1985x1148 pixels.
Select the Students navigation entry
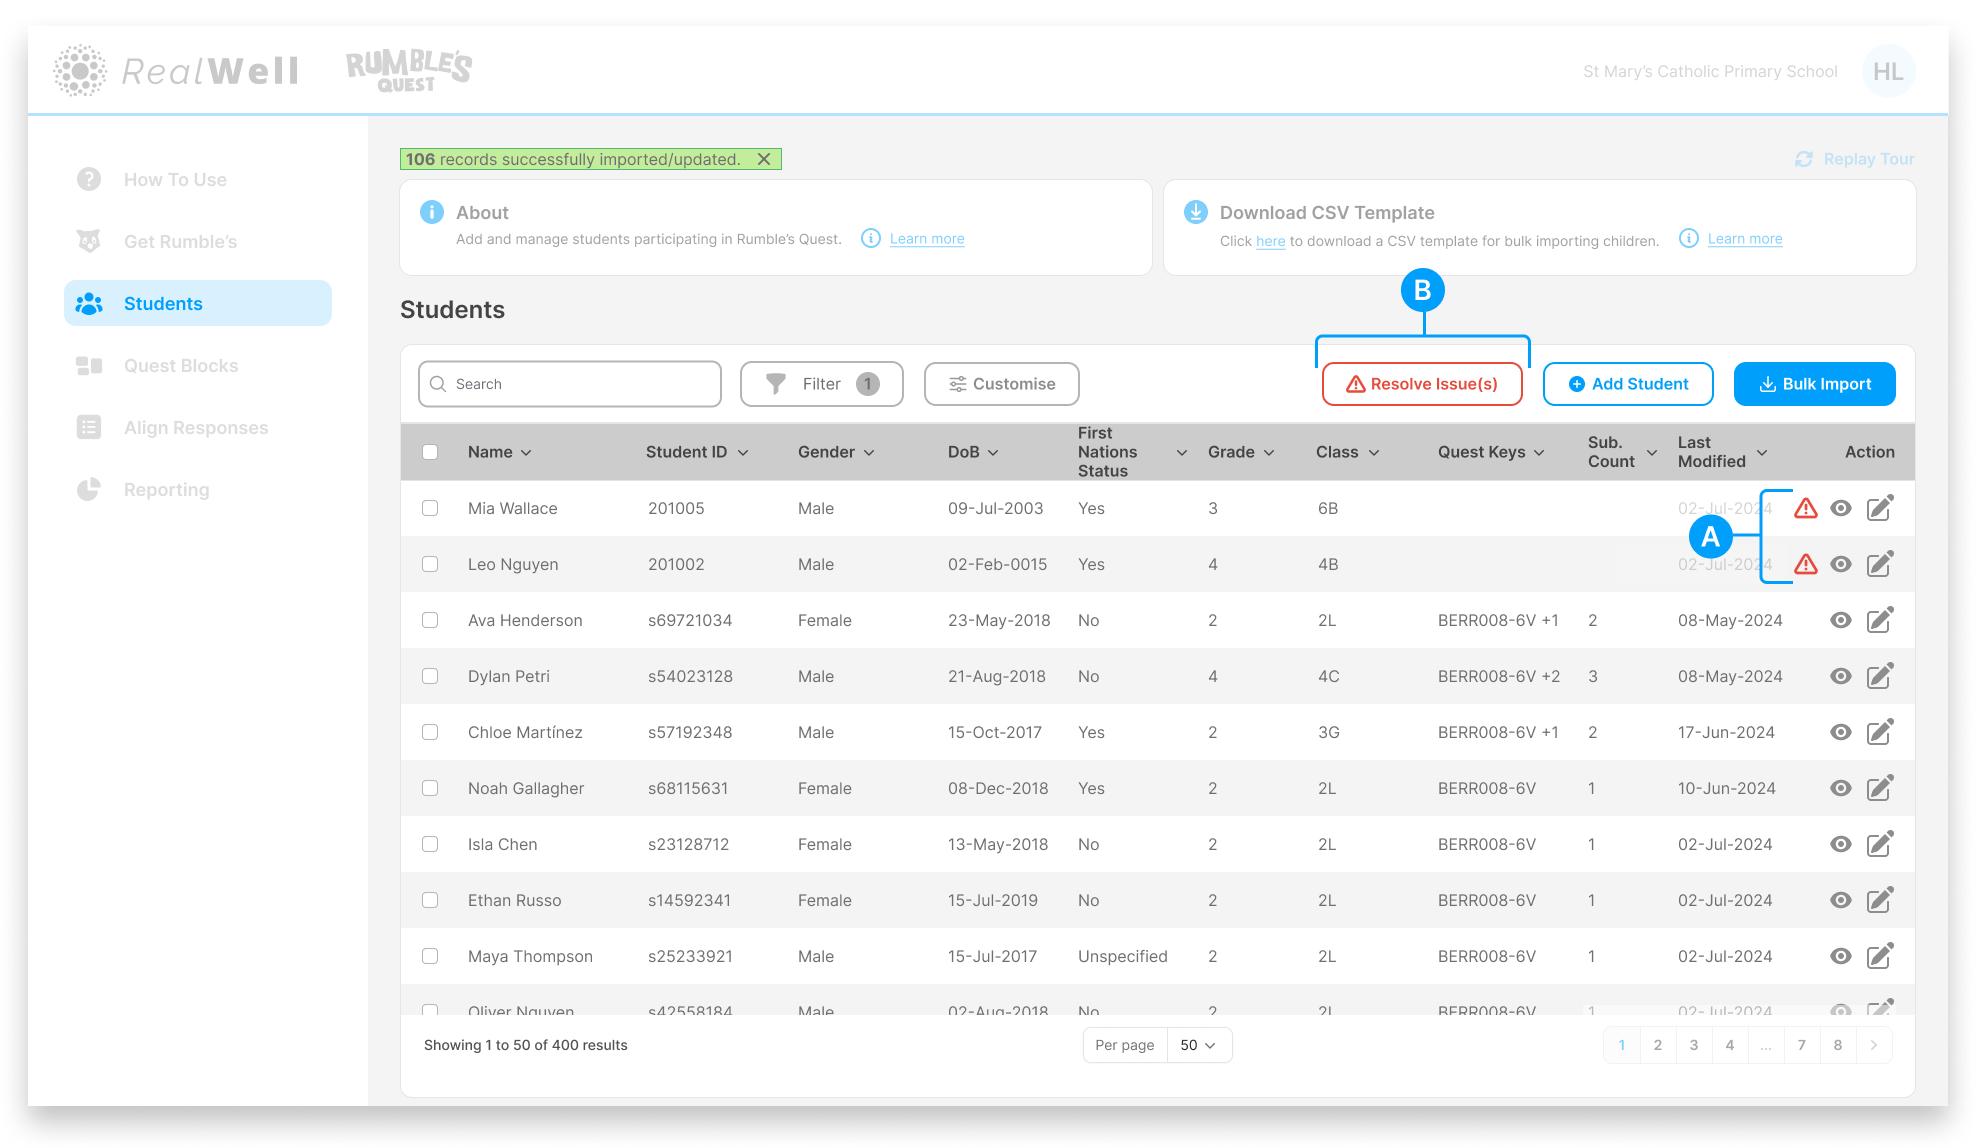point(163,303)
